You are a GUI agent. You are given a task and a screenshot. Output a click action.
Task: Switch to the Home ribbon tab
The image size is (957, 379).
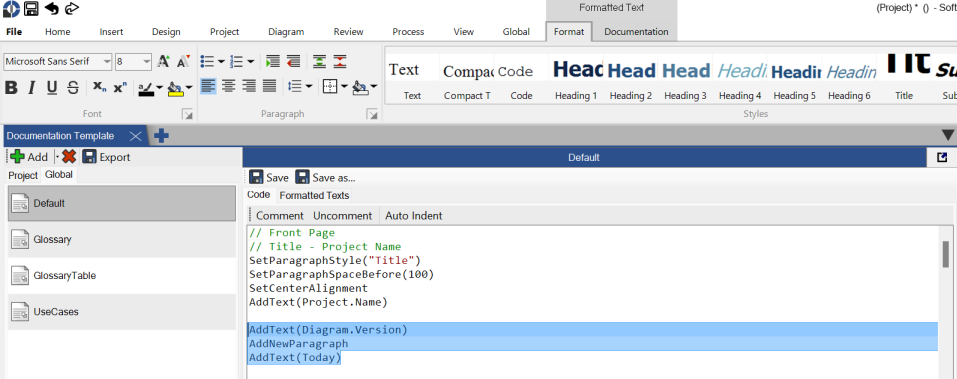(57, 32)
